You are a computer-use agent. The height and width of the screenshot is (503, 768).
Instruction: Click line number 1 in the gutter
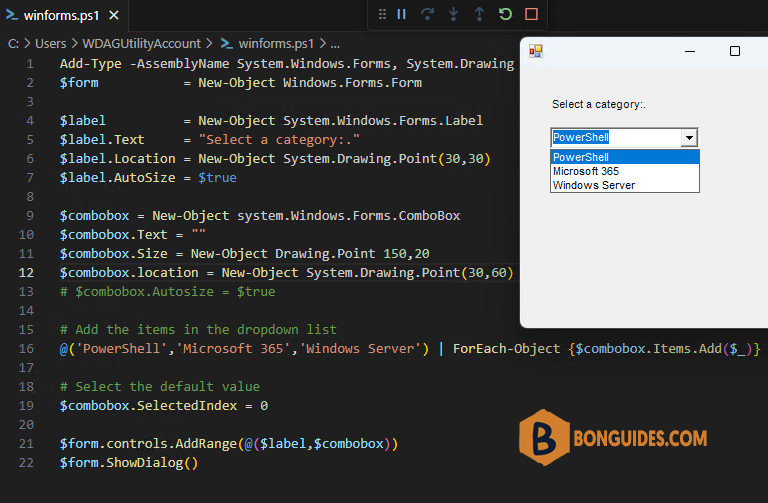click(x=30, y=64)
